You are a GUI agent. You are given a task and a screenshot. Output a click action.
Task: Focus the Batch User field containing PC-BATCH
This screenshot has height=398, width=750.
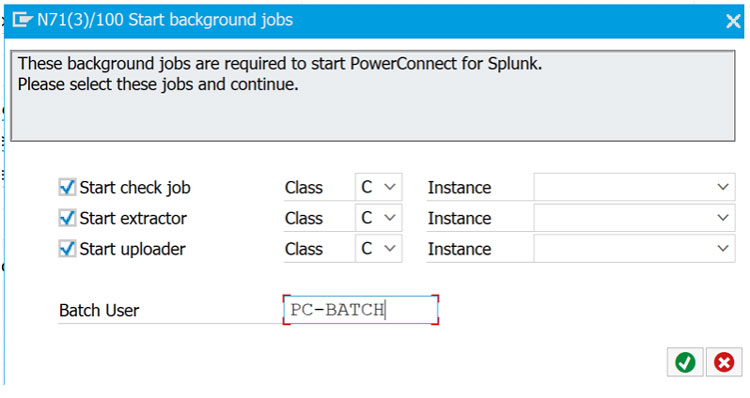pos(361,310)
